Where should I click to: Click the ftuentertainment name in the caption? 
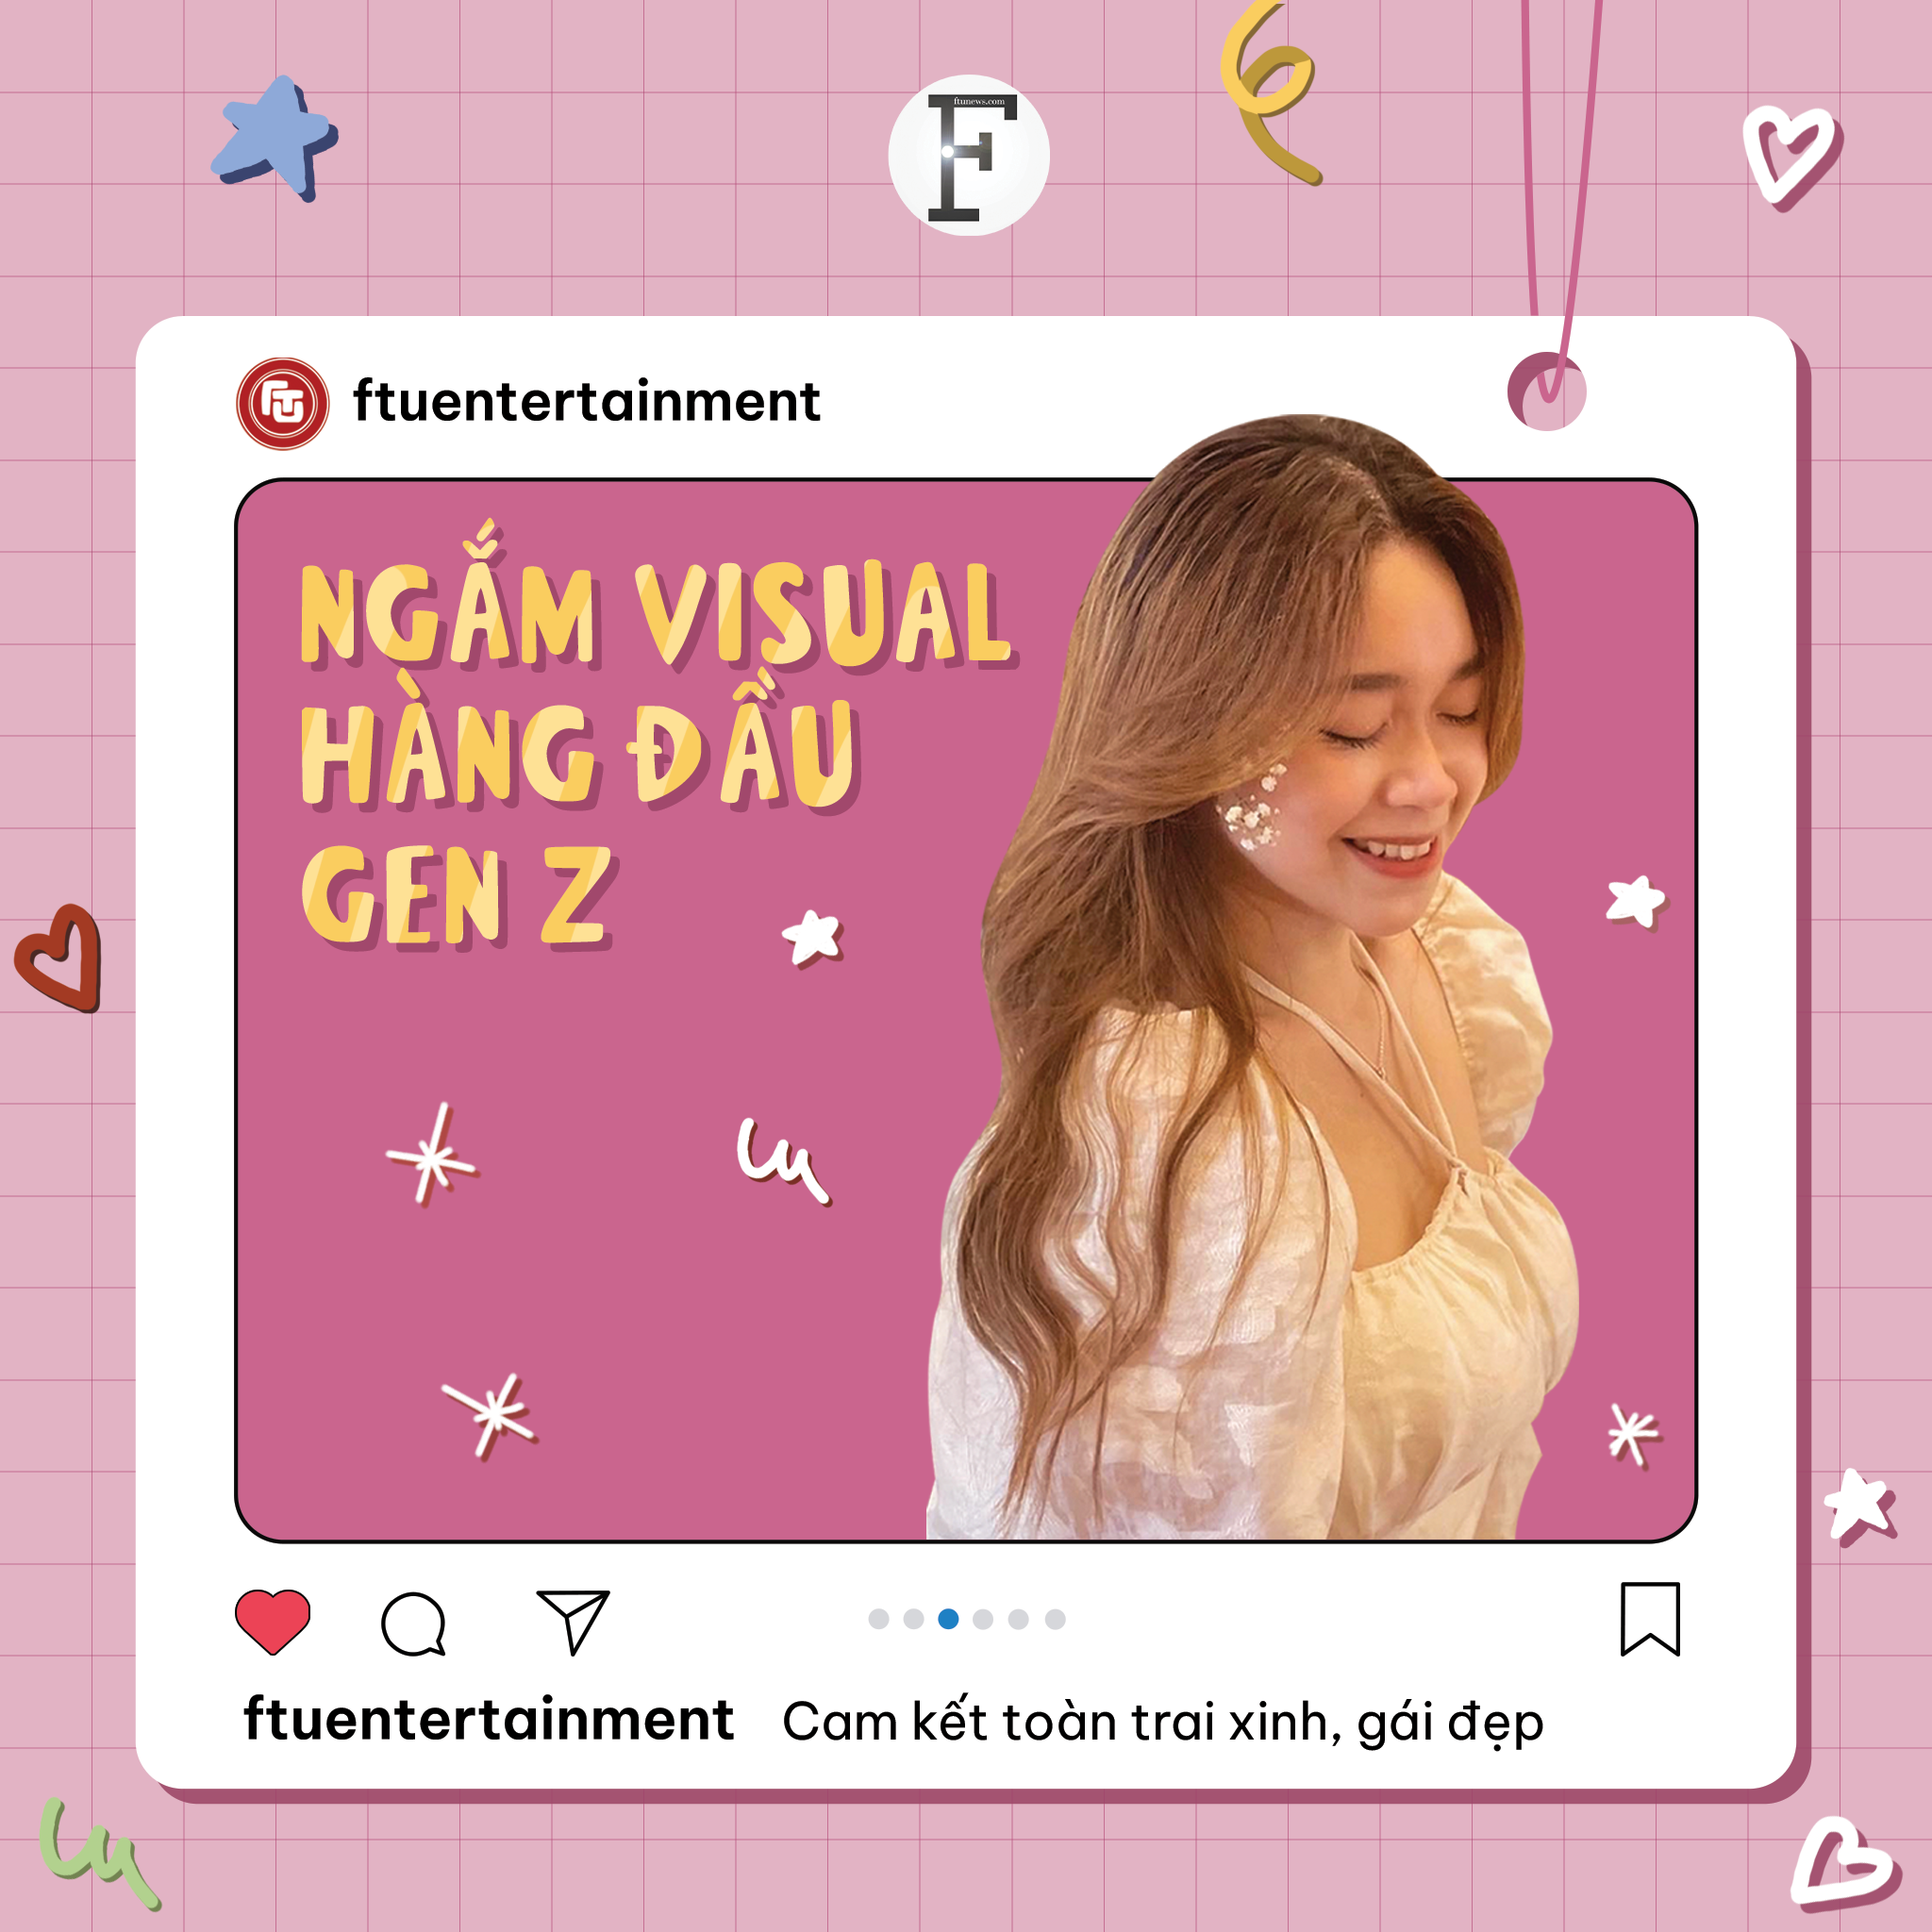pyautogui.click(x=489, y=1720)
